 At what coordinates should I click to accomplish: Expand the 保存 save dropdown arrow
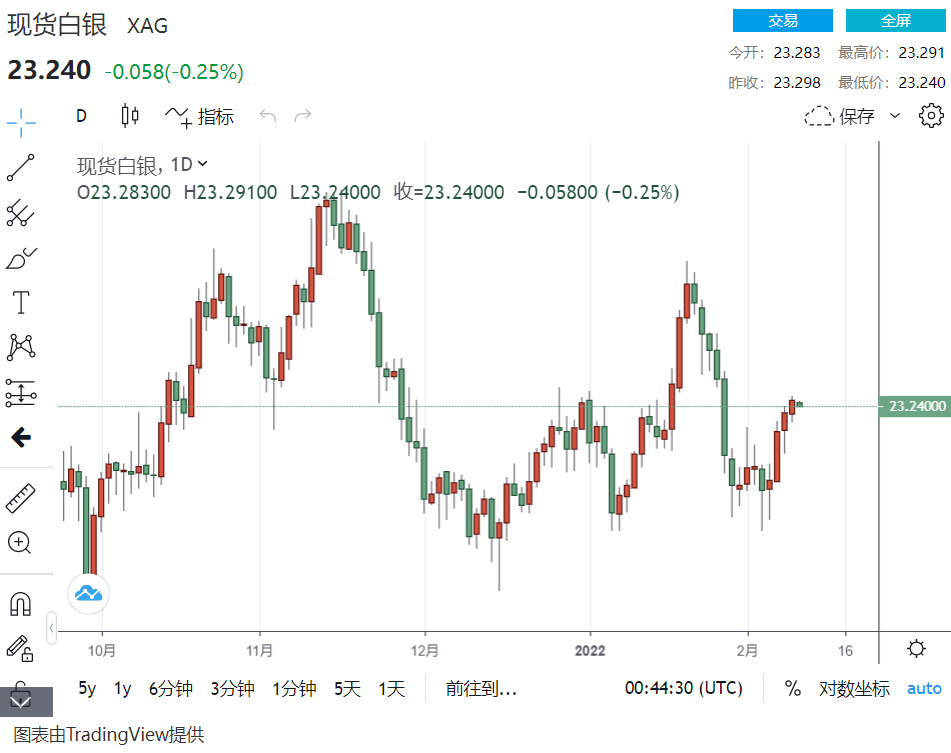coord(895,116)
